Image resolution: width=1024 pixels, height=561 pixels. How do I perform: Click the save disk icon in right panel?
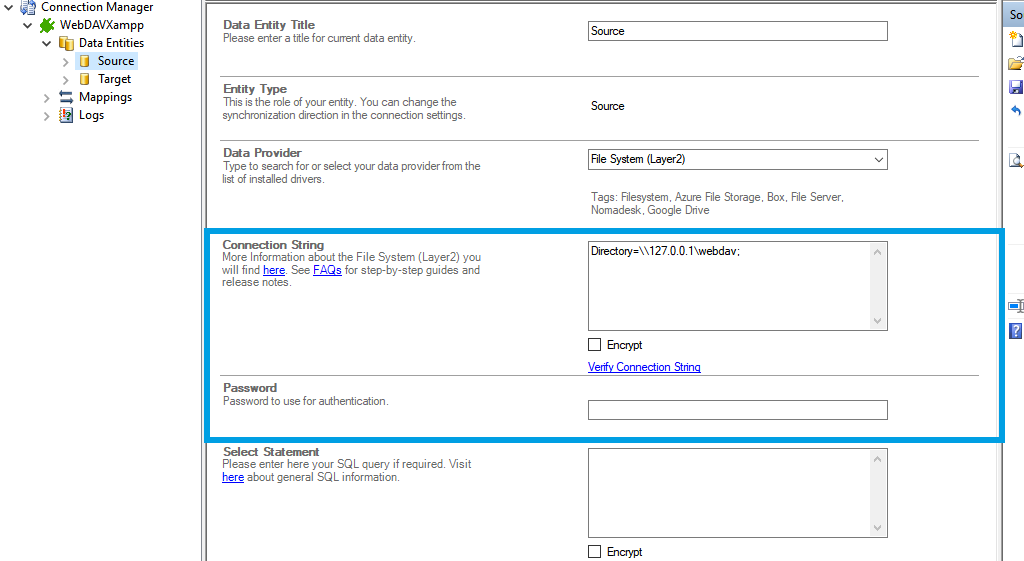point(1016,87)
